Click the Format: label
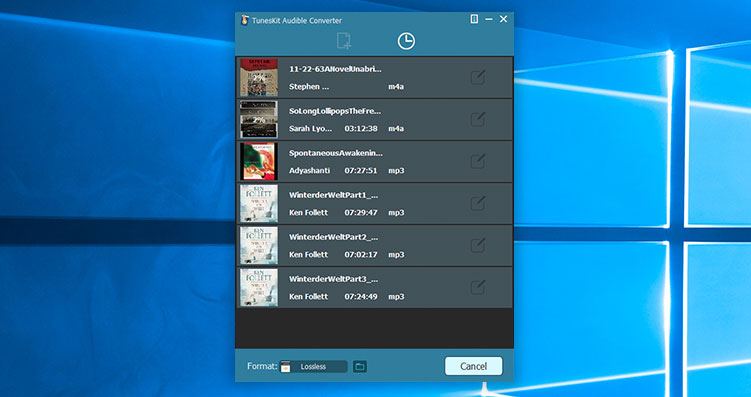Viewport: 751px width, 397px height. [x=262, y=366]
